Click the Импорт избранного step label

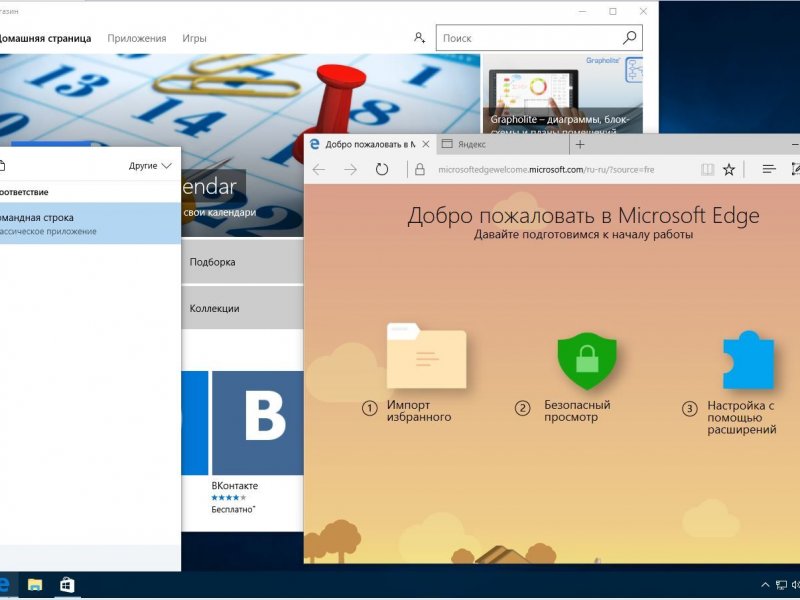(418, 411)
